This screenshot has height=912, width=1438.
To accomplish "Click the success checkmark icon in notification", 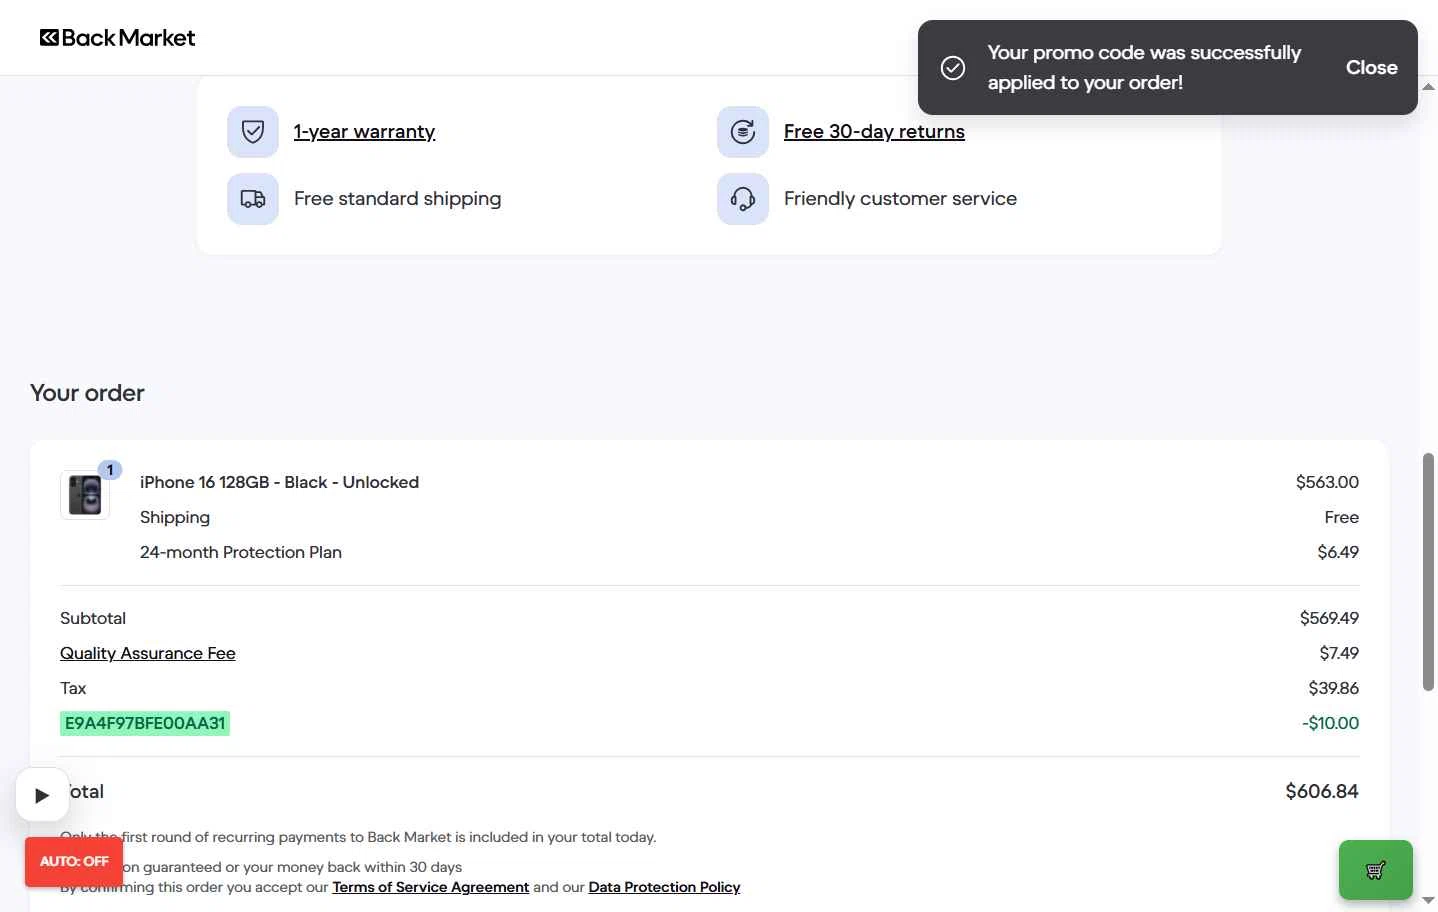I will click(953, 67).
